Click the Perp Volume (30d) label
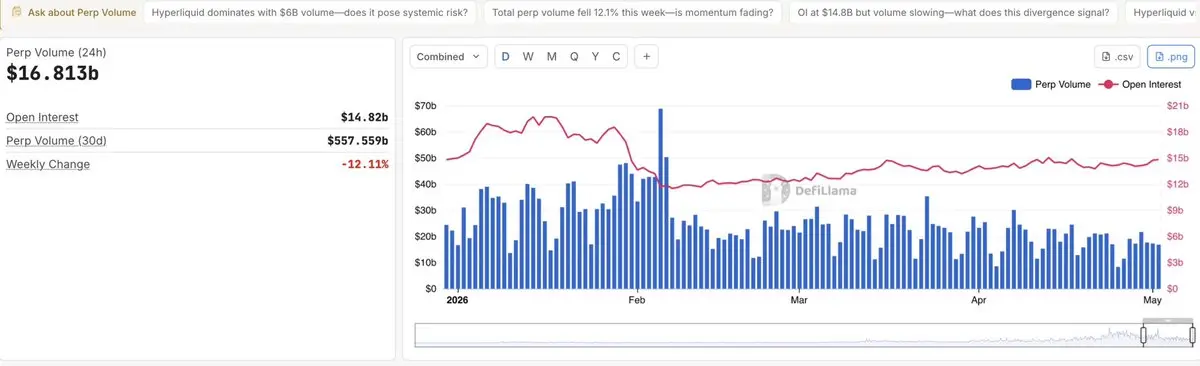The width and height of the screenshot is (1200, 366). click(57, 141)
